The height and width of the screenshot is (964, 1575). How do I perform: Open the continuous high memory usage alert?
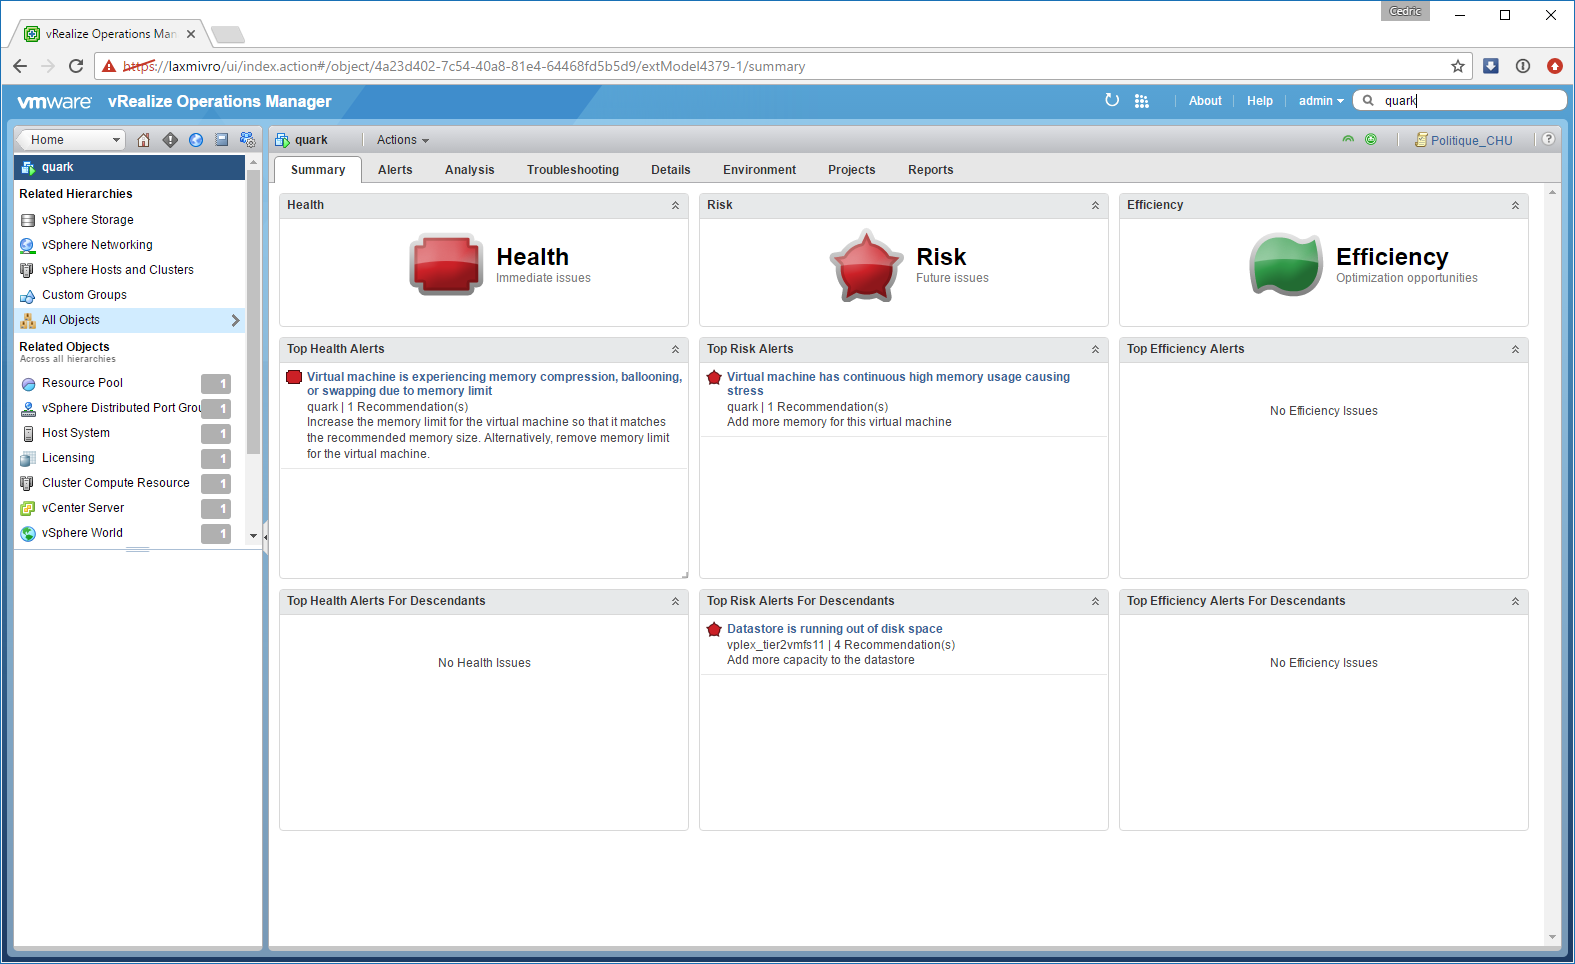coord(898,384)
